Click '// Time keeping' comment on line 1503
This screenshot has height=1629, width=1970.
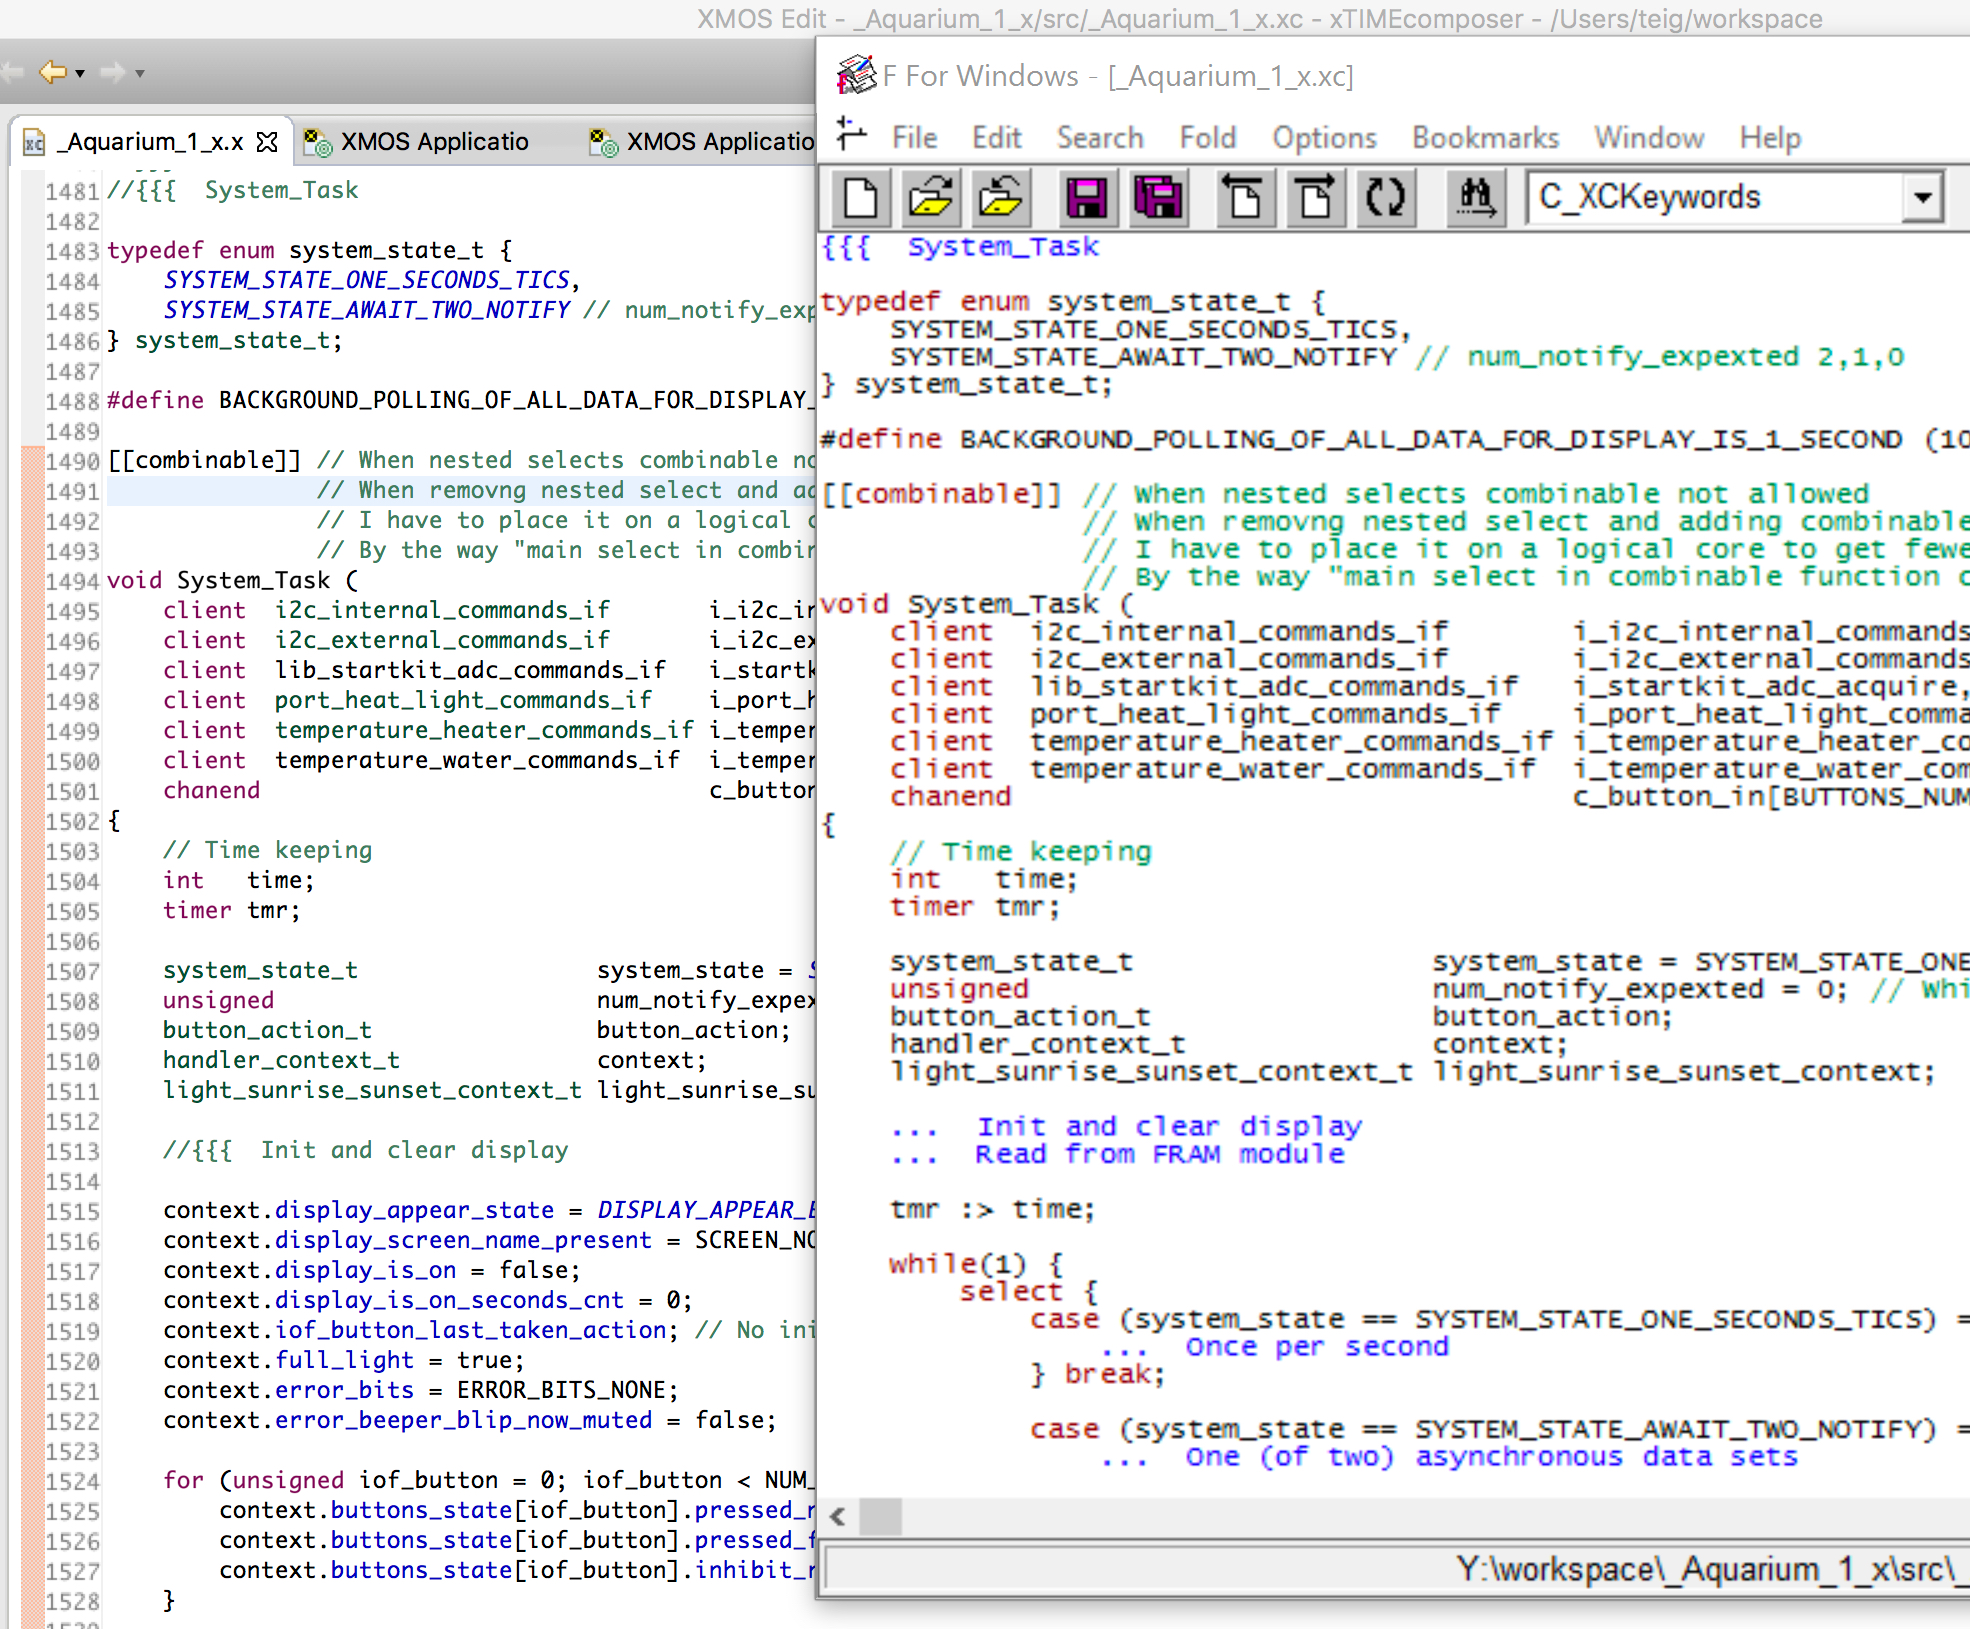(268, 850)
